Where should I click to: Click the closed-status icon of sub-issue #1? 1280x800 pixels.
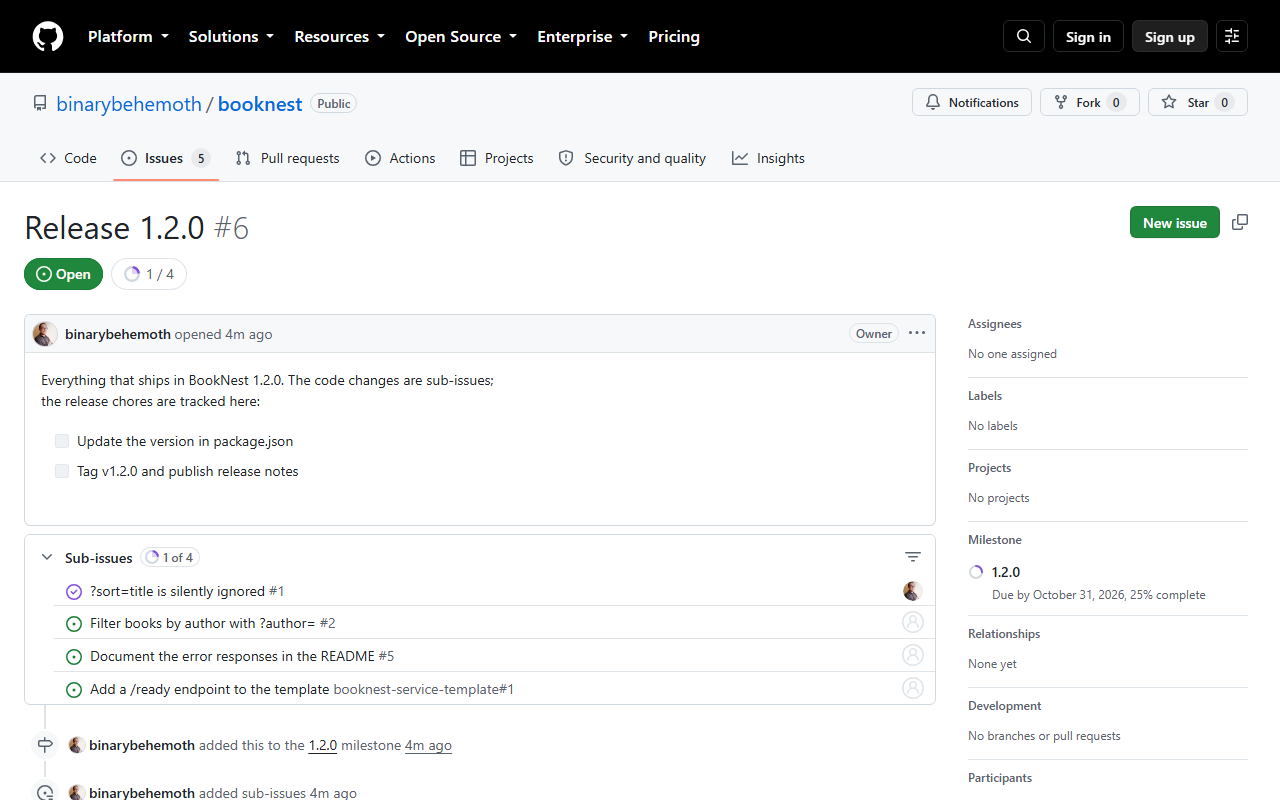pyautogui.click(x=73, y=591)
